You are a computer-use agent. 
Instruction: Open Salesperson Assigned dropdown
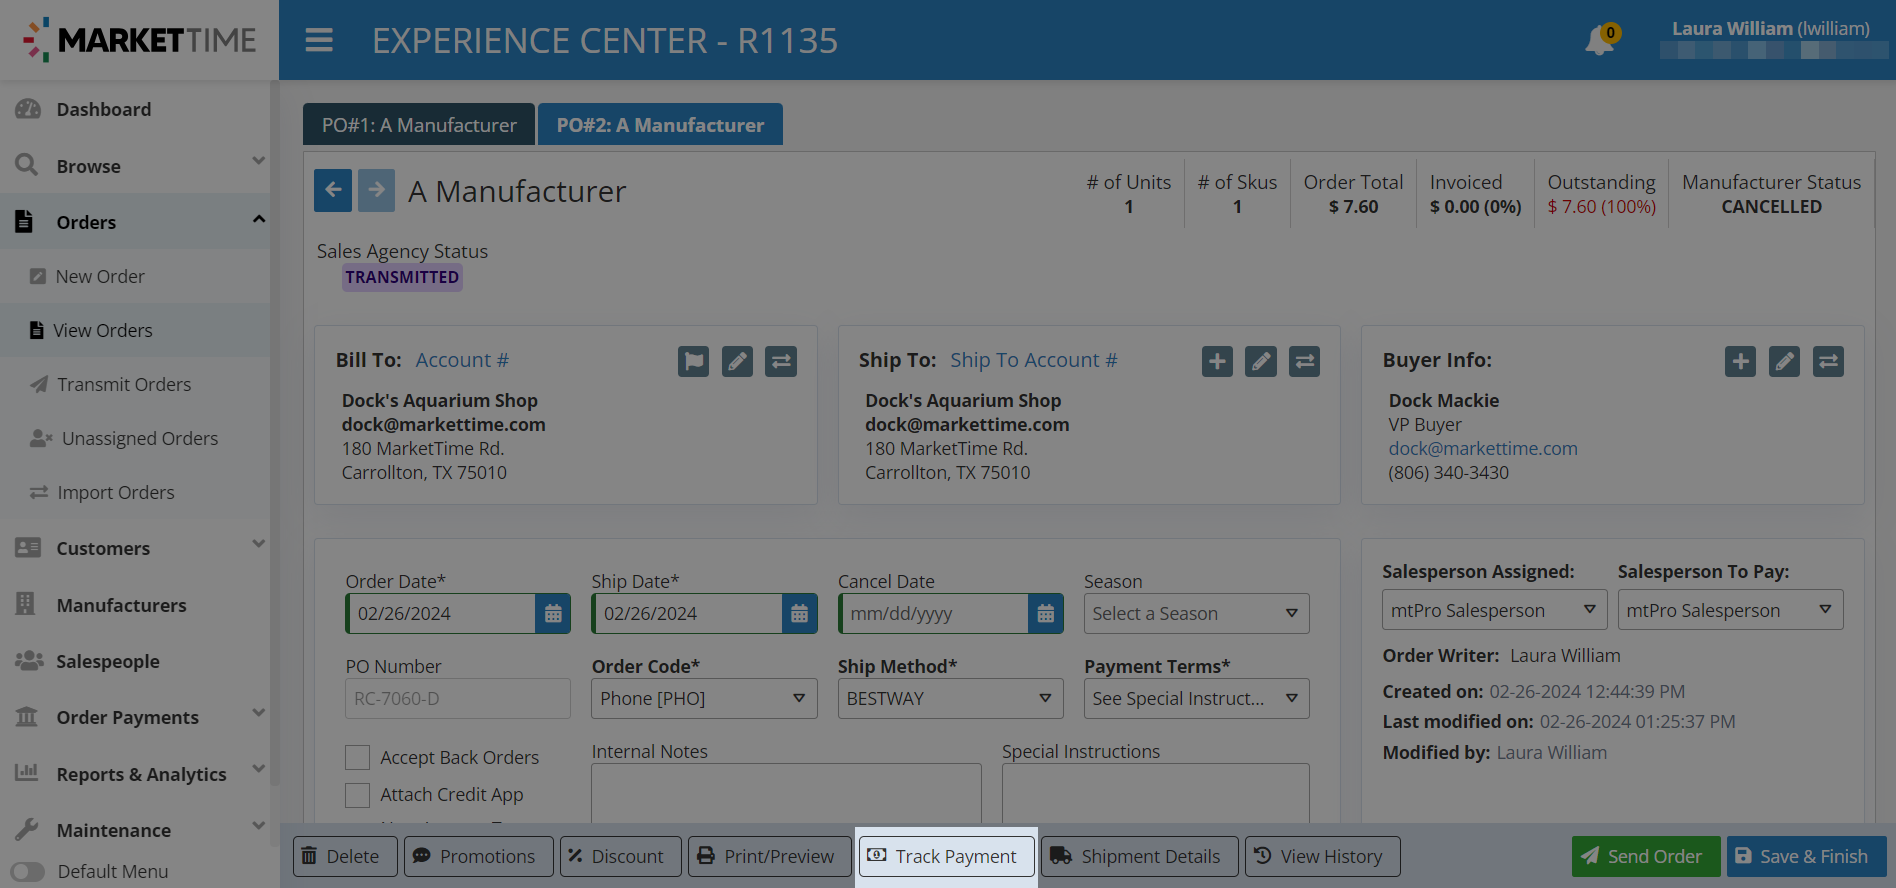click(1493, 610)
